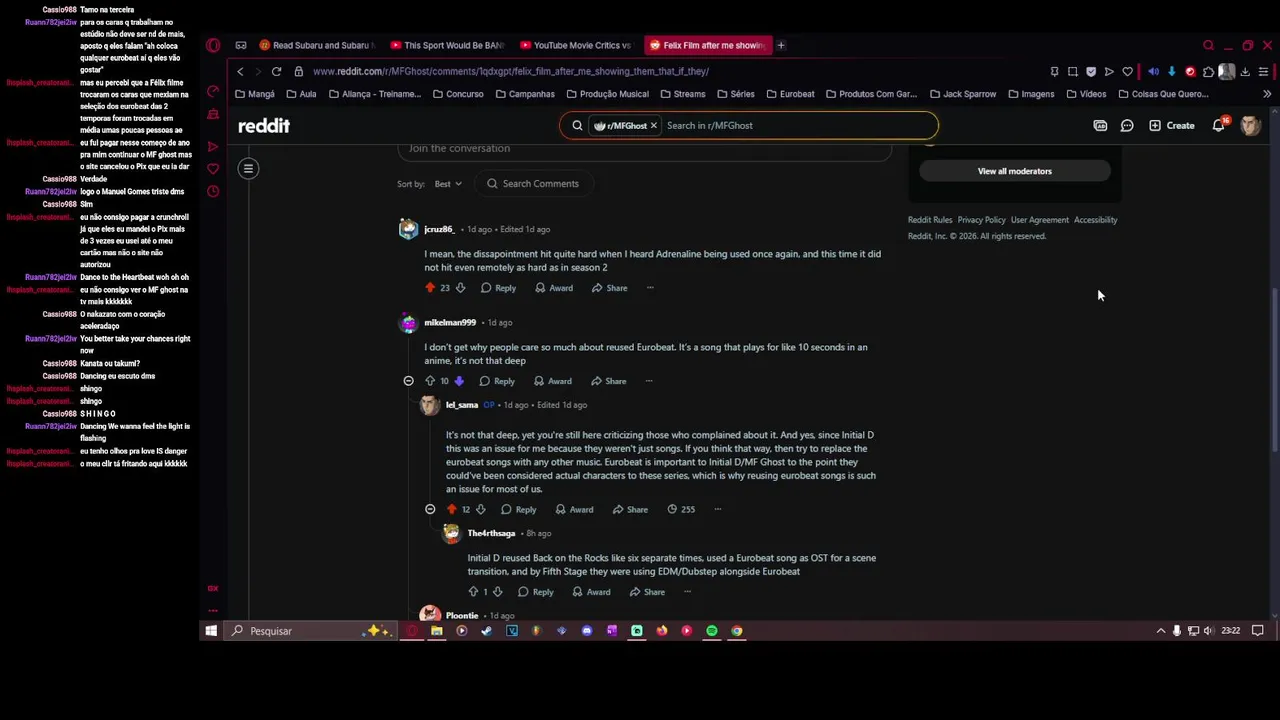Open more options on The4rthsaga's comment
Image resolution: width=1280 pixels, height=720 pixels.
[687, 592]
